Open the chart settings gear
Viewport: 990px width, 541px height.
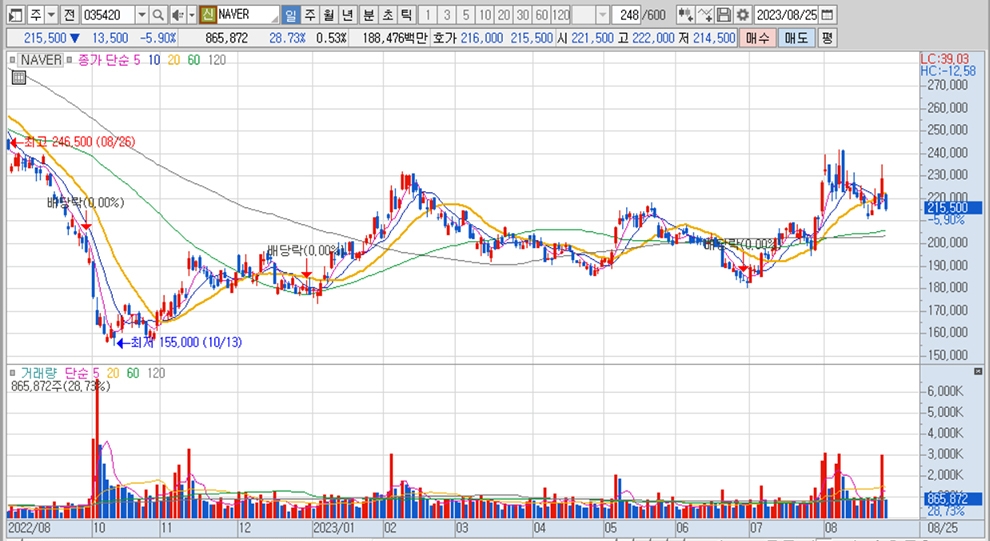coord(741,15)
